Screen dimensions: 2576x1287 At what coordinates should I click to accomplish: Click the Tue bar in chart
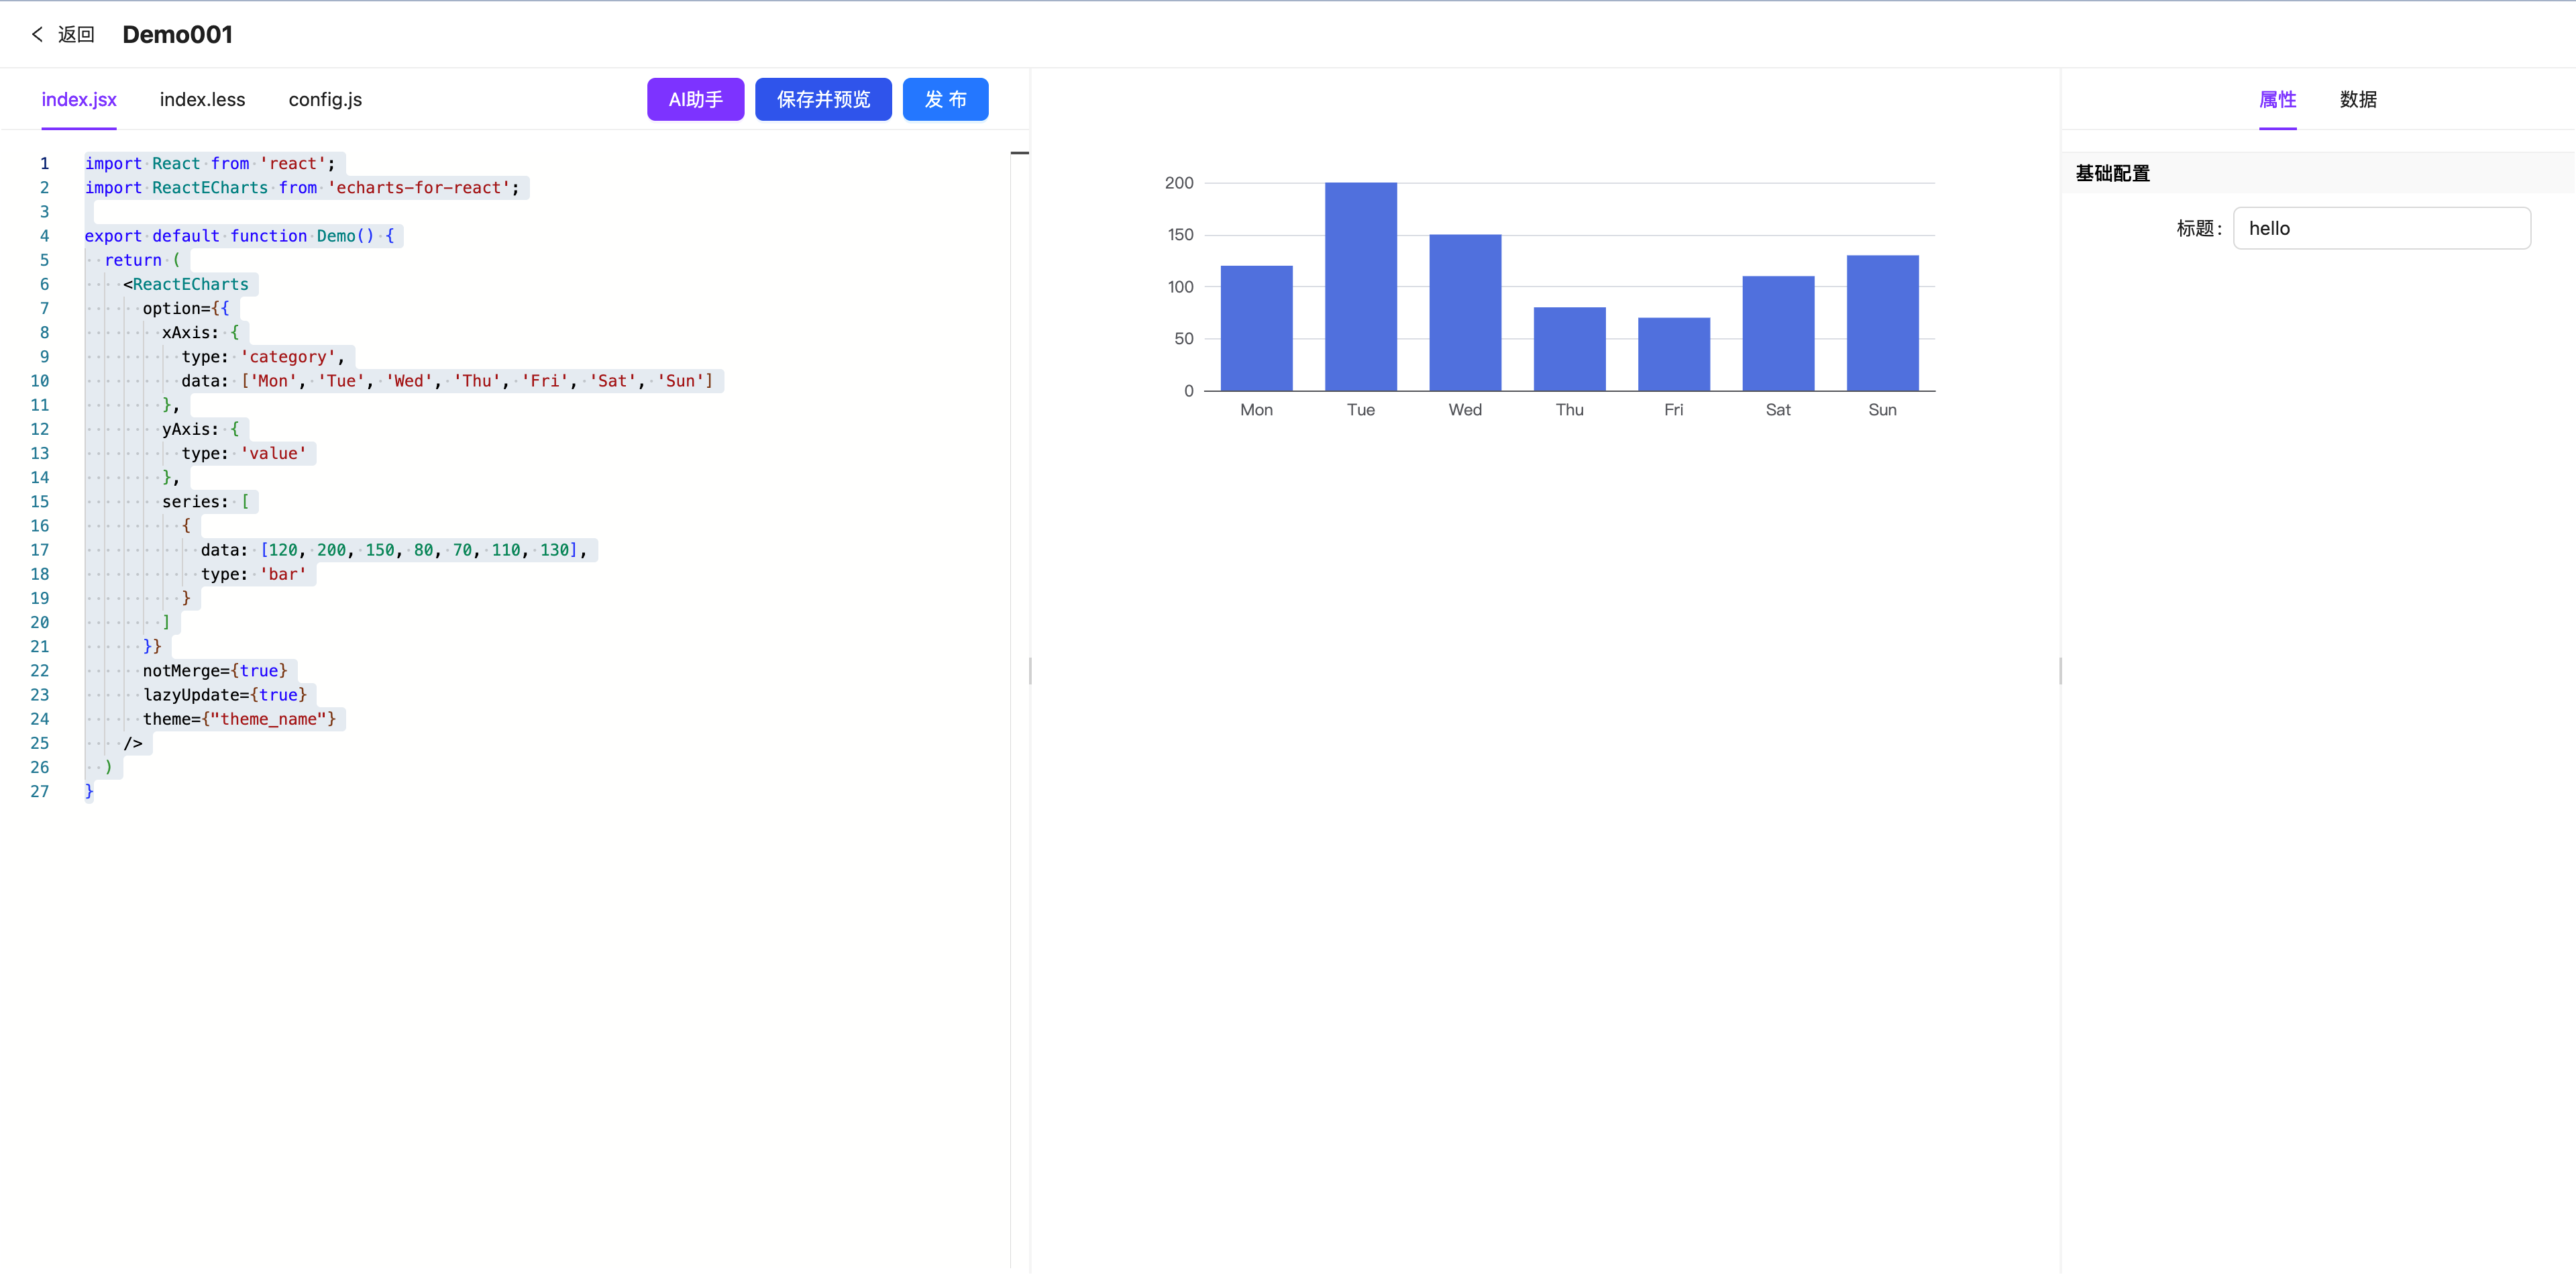click(1360, 286)
